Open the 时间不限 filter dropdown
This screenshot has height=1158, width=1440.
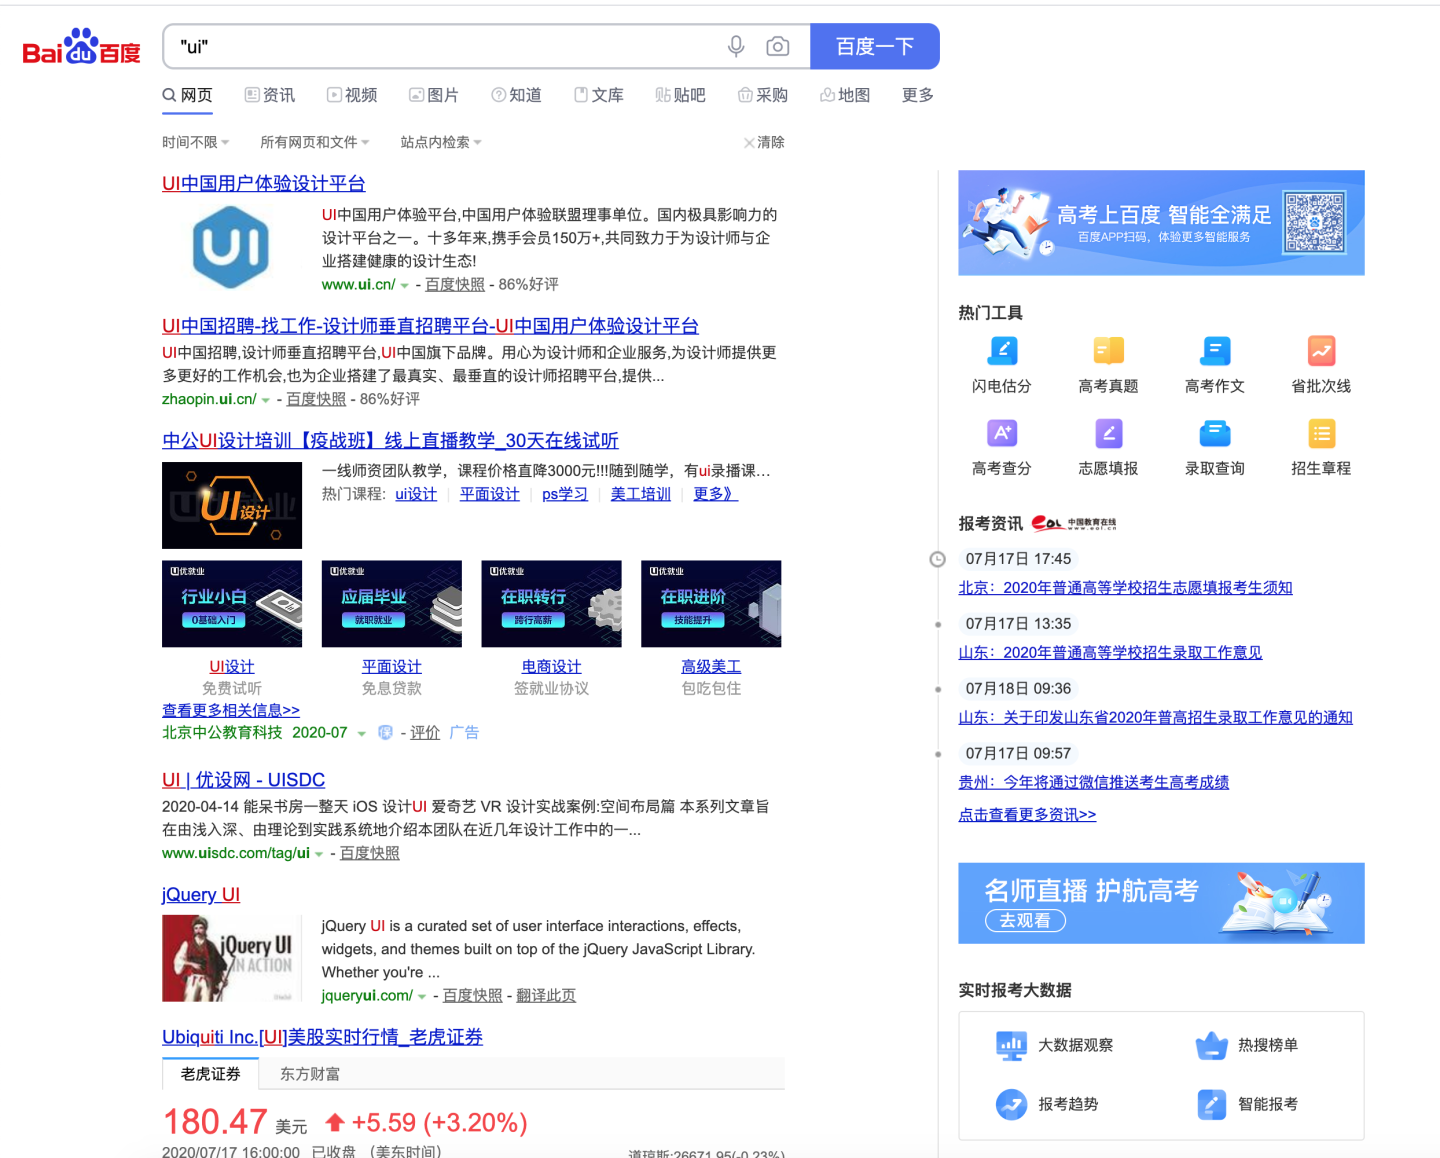[x=195, y=142]
